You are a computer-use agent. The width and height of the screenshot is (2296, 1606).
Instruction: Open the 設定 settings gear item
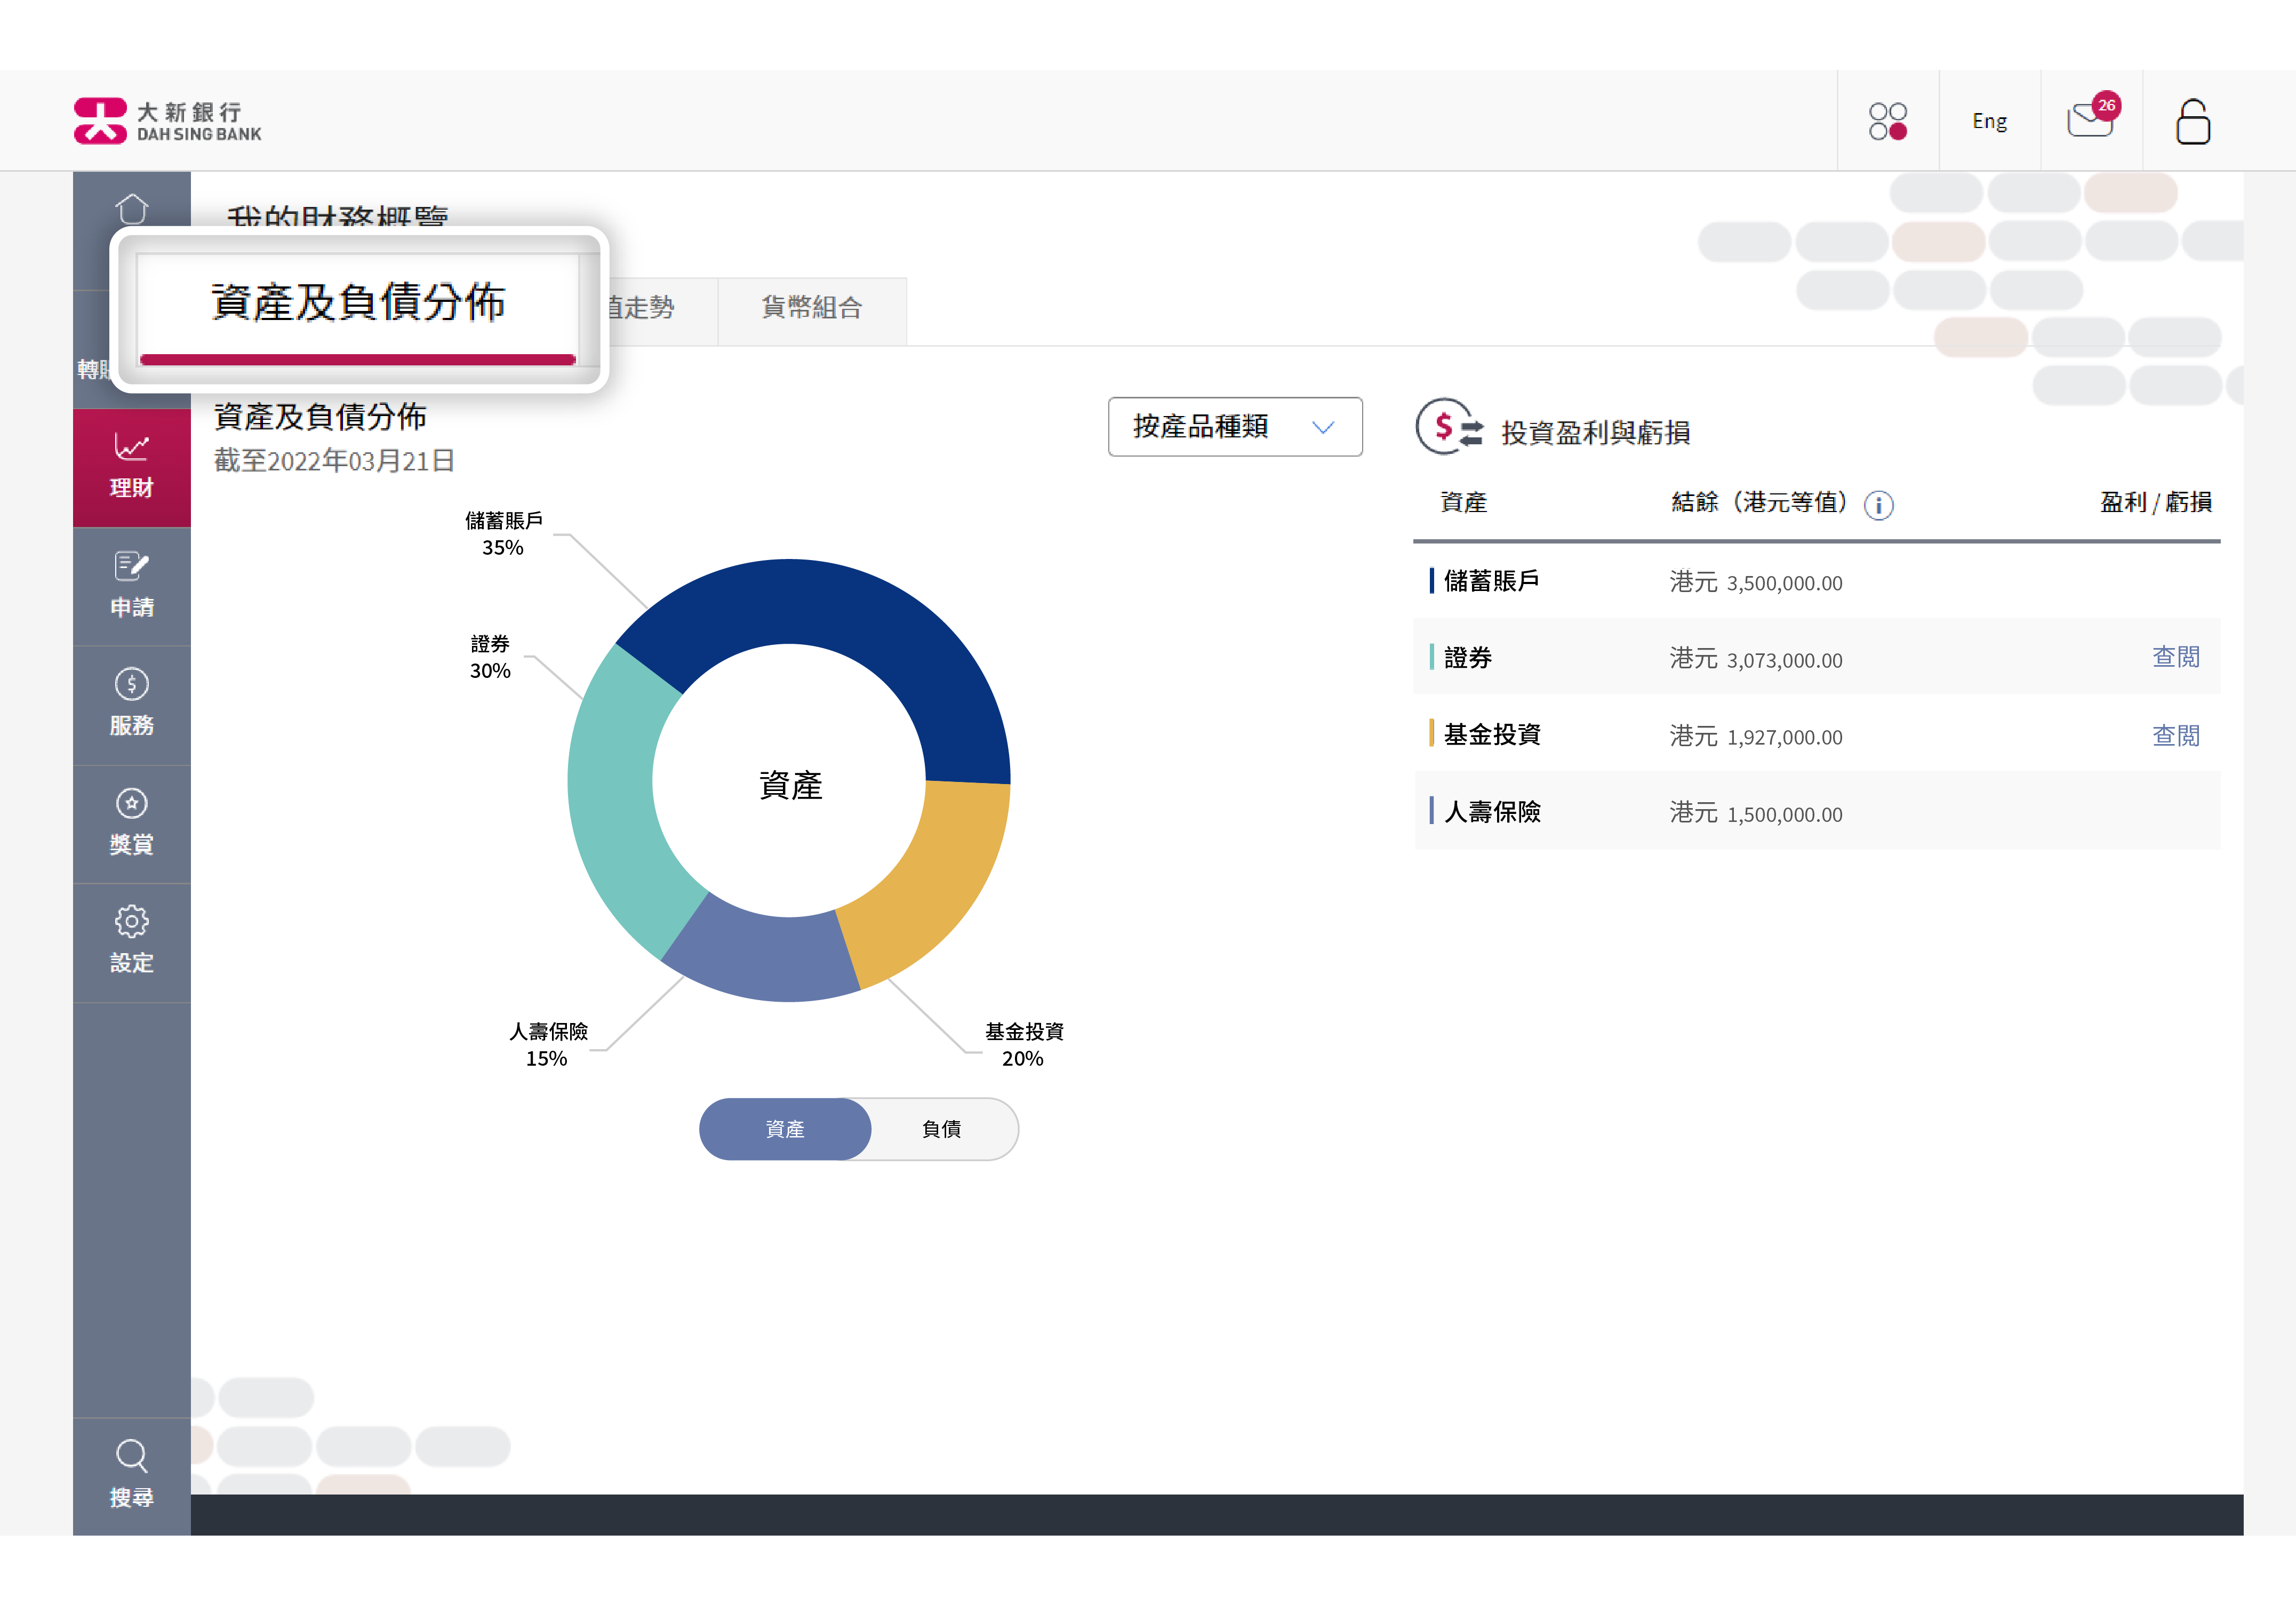click(131, 942)
